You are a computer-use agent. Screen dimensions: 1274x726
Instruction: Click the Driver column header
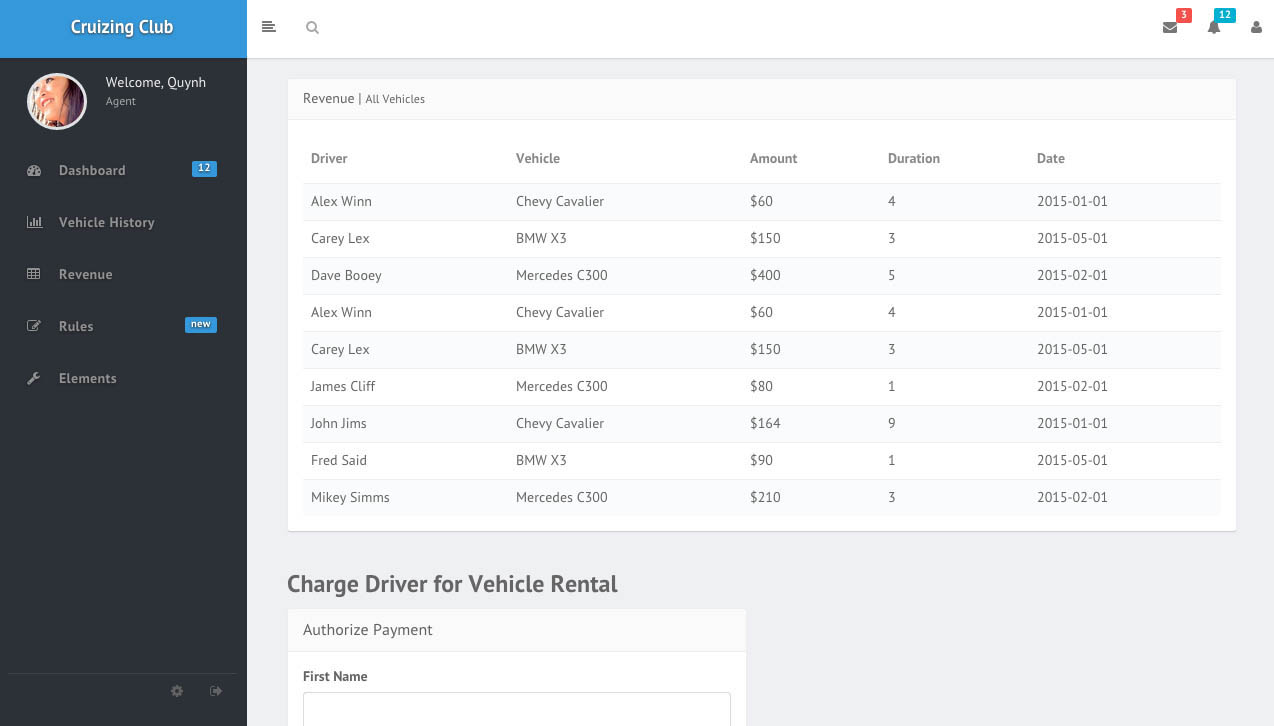[329, 158]
